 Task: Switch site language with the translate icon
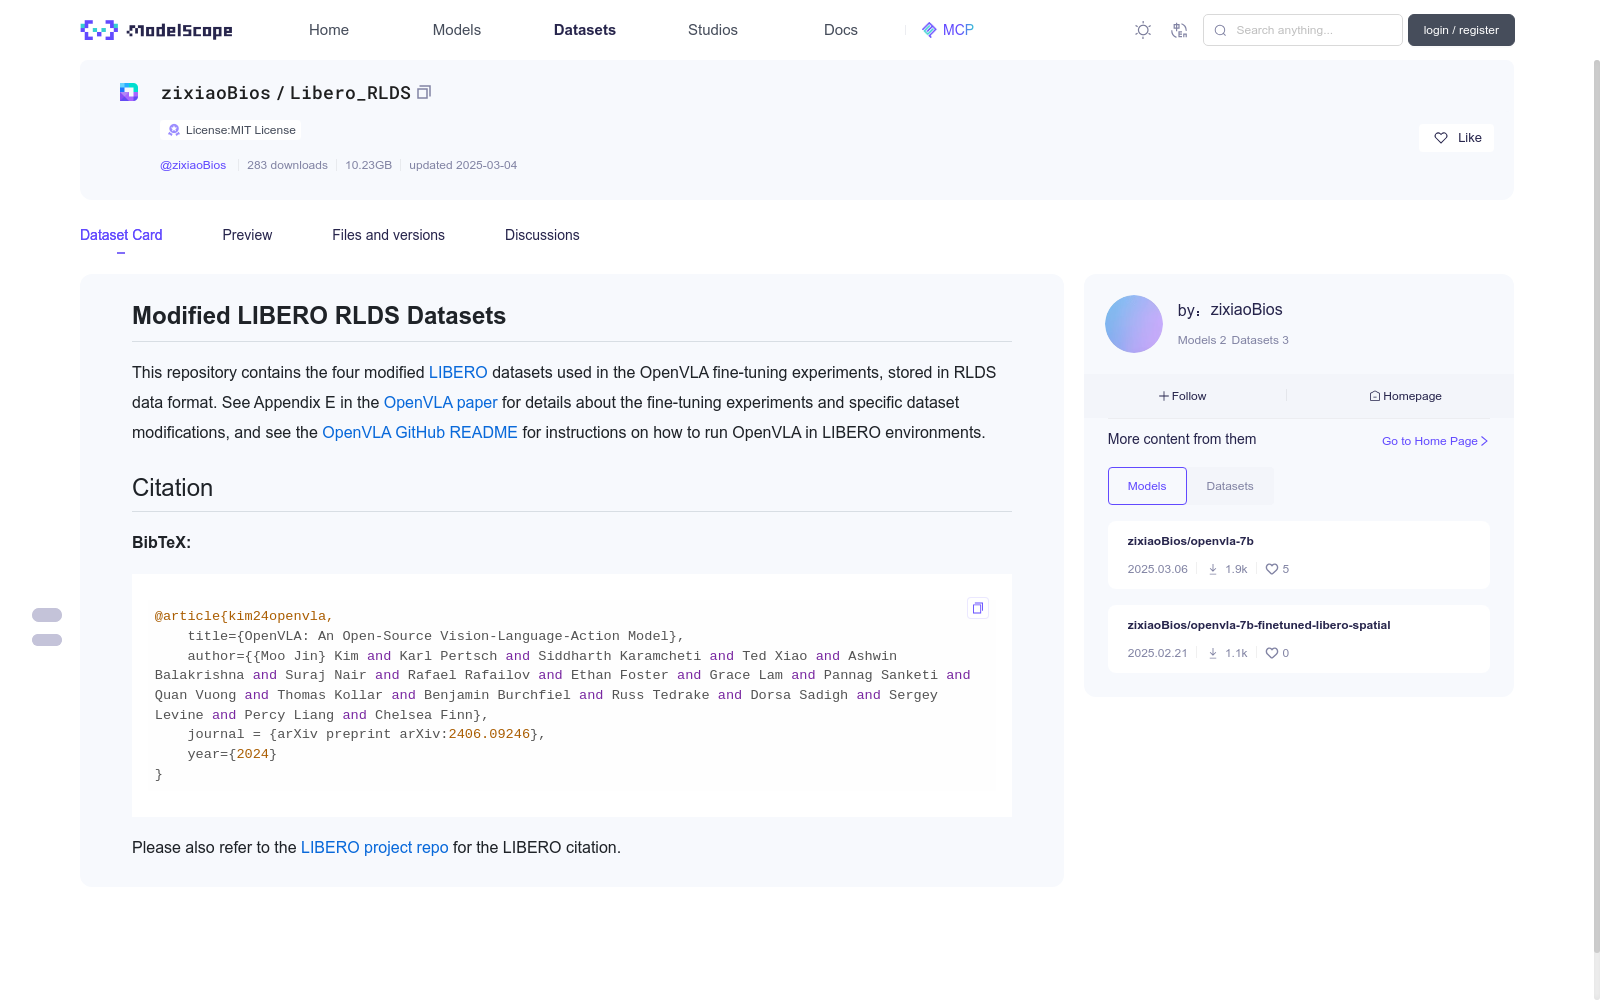coord(1179,30)
